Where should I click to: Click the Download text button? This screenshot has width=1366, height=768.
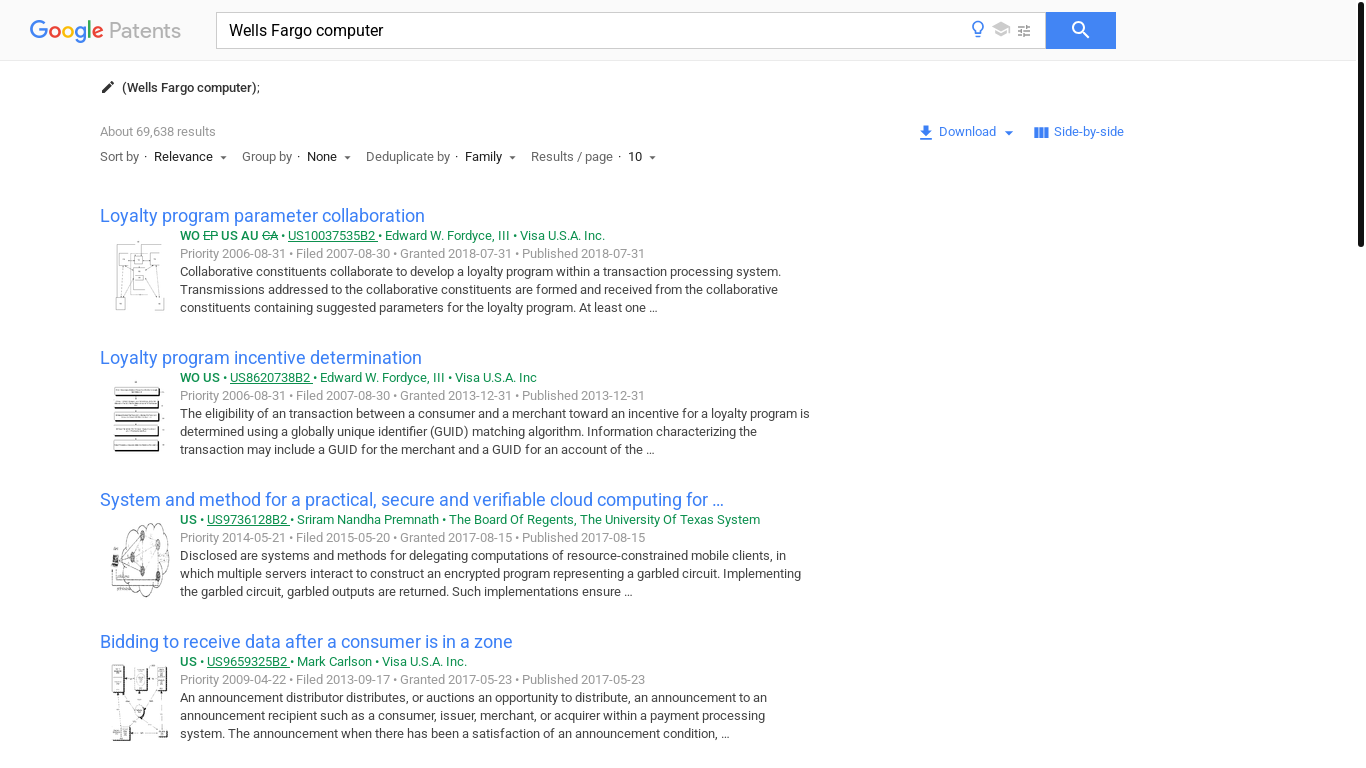point(967,132)
